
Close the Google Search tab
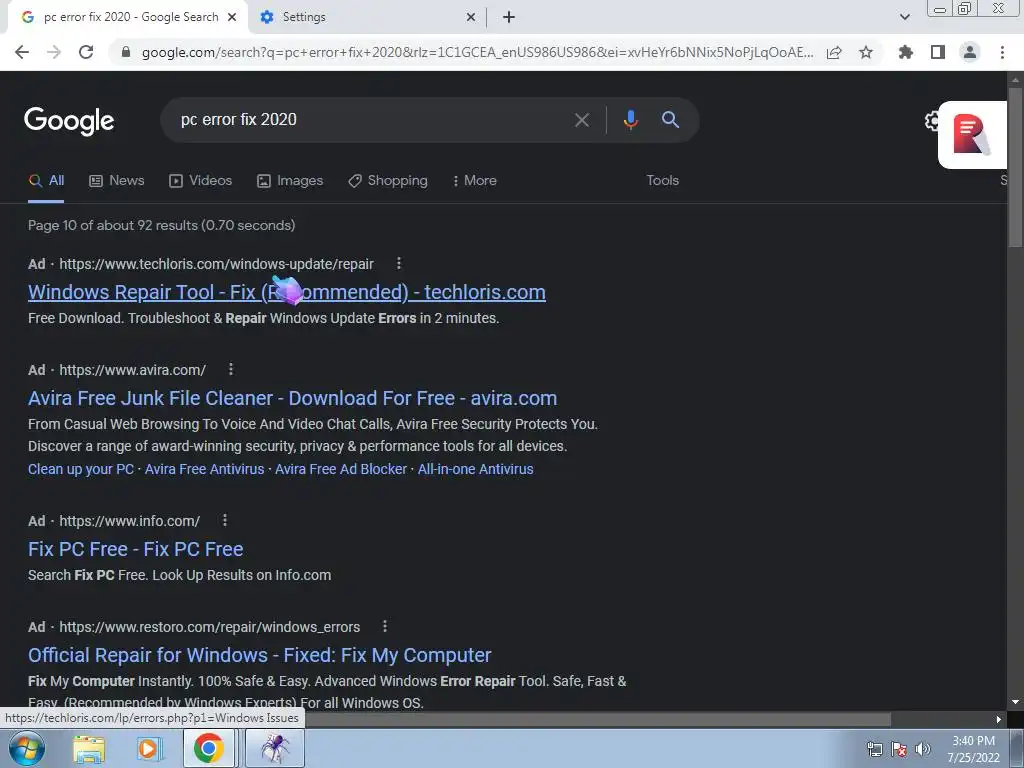pos(232,17)
